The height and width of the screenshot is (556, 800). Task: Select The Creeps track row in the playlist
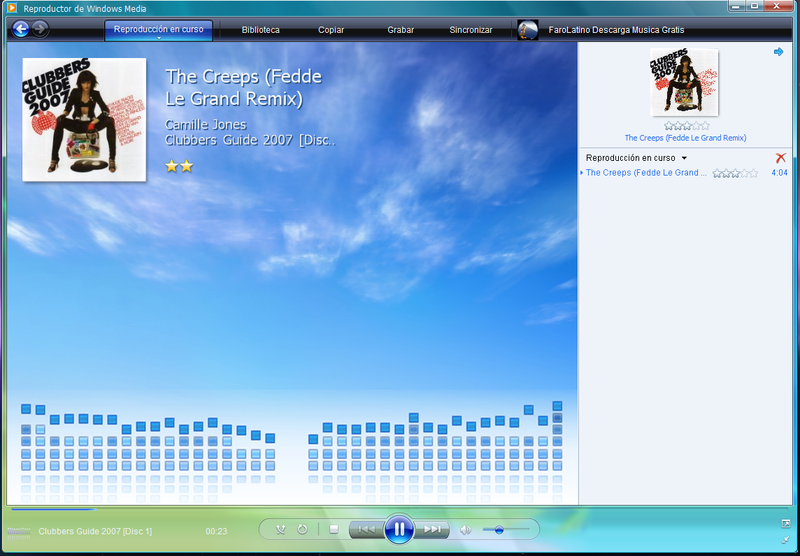click(684, 173)
